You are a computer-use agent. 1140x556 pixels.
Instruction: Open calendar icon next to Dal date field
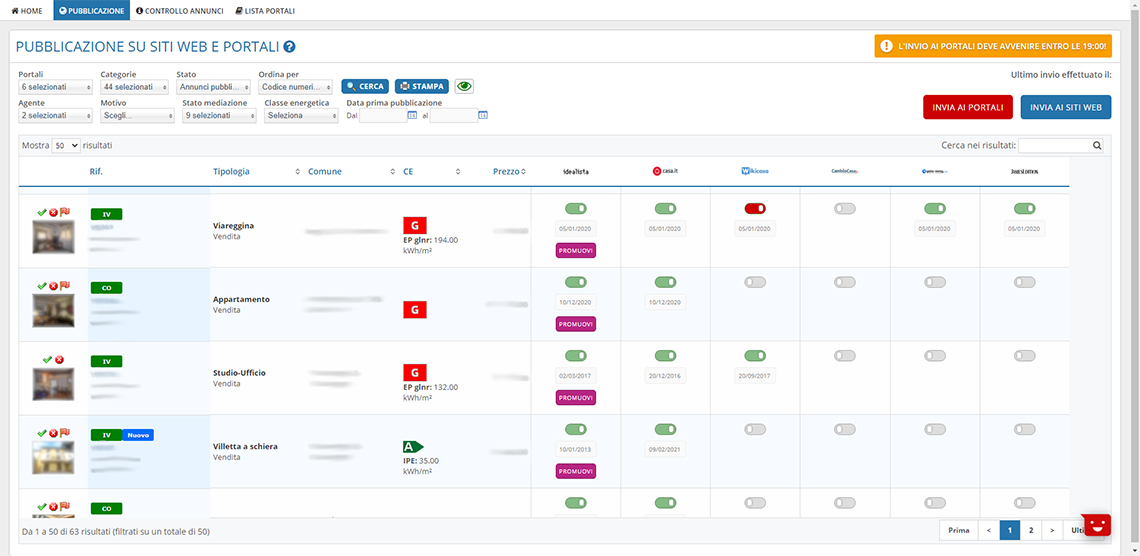[x=412, y=116]
